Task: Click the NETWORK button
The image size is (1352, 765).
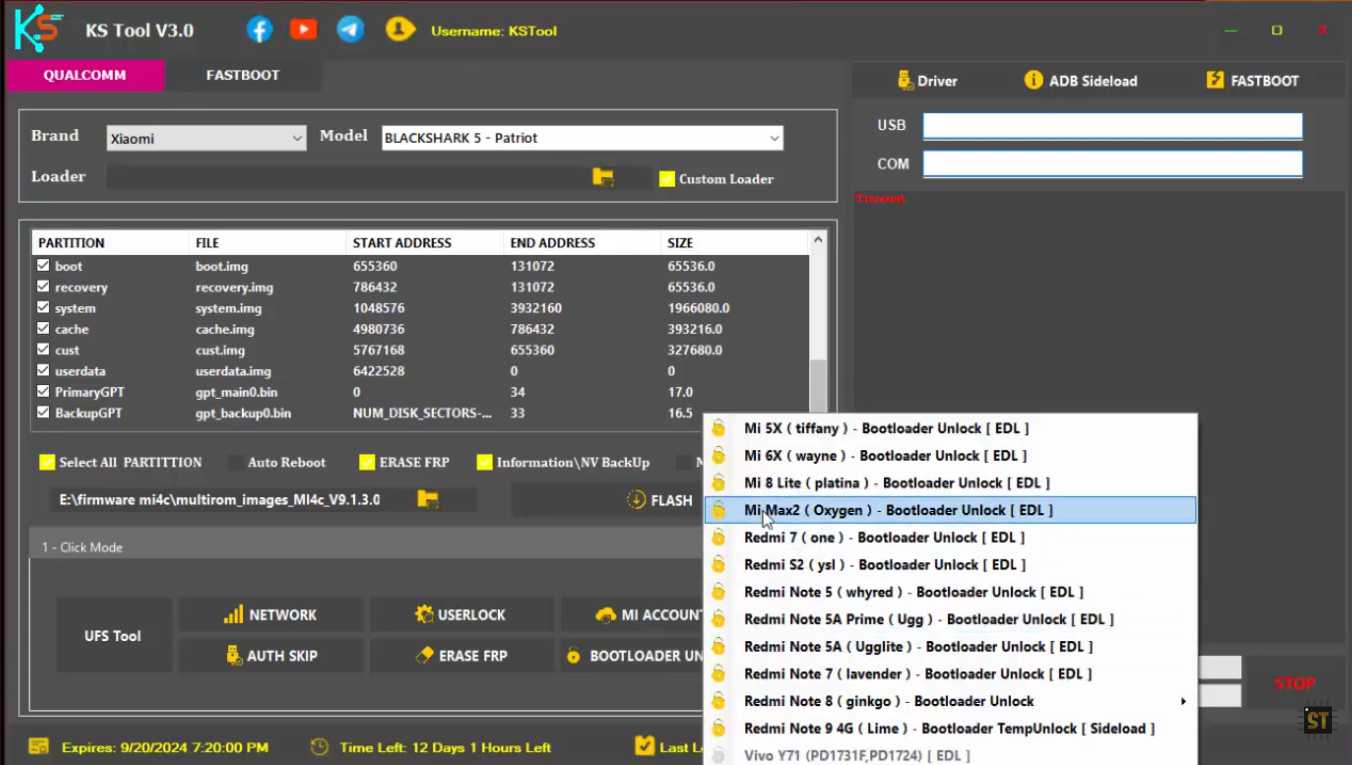Action: [x=271, y=615]
